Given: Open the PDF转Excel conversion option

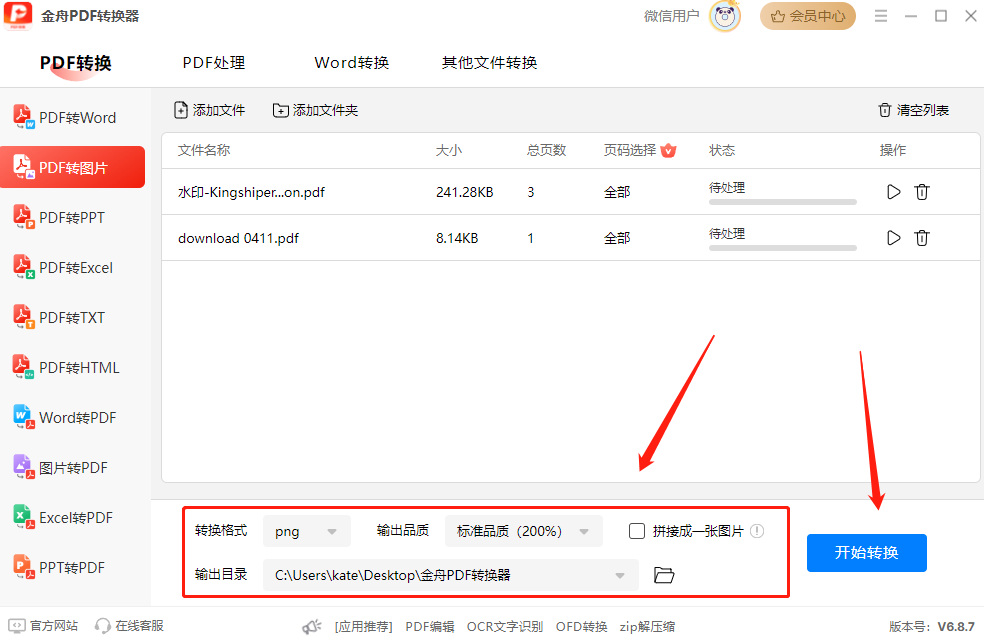Looking at the screenshot, I should (63, 267).
